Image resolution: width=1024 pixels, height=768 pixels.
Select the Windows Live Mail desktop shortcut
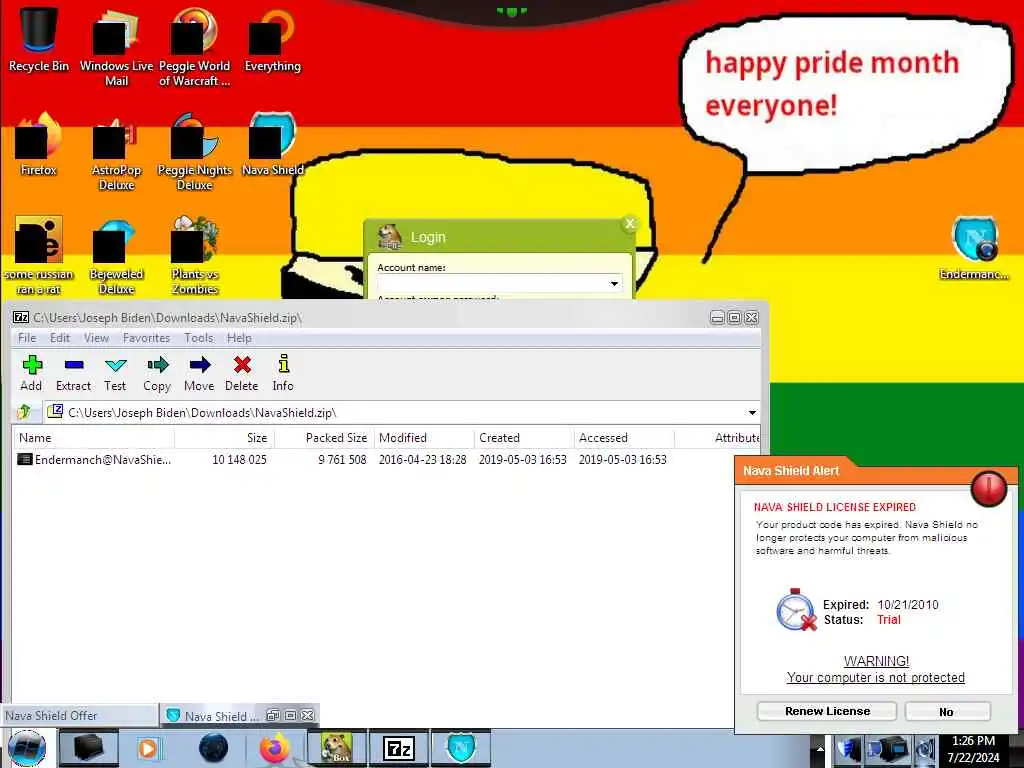(x=116, y=47)
